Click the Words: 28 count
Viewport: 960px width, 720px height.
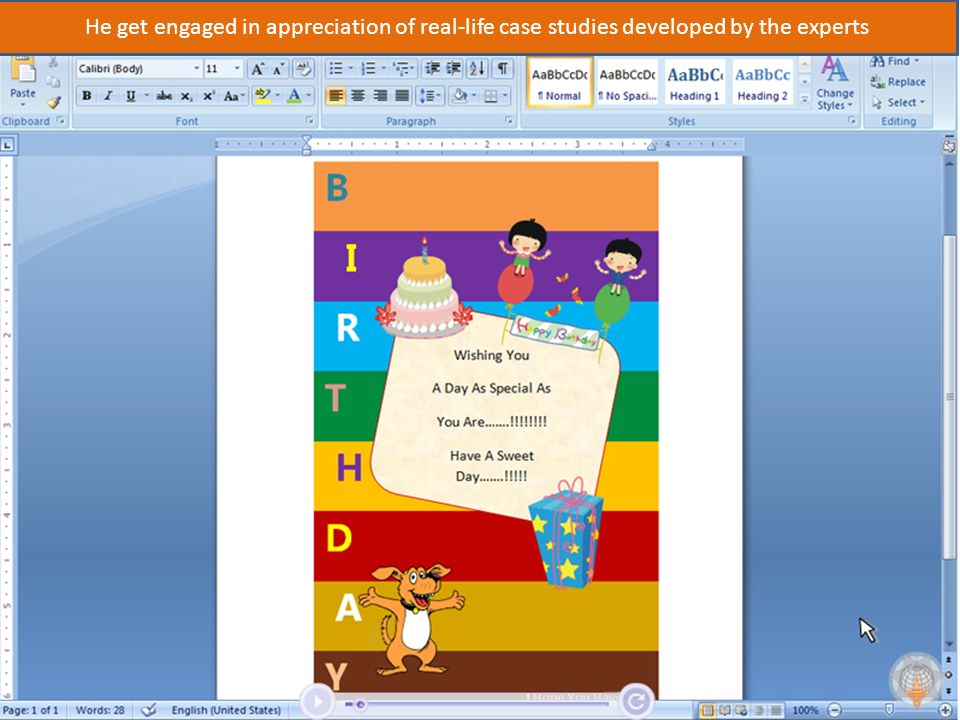(x=100, y=710)
